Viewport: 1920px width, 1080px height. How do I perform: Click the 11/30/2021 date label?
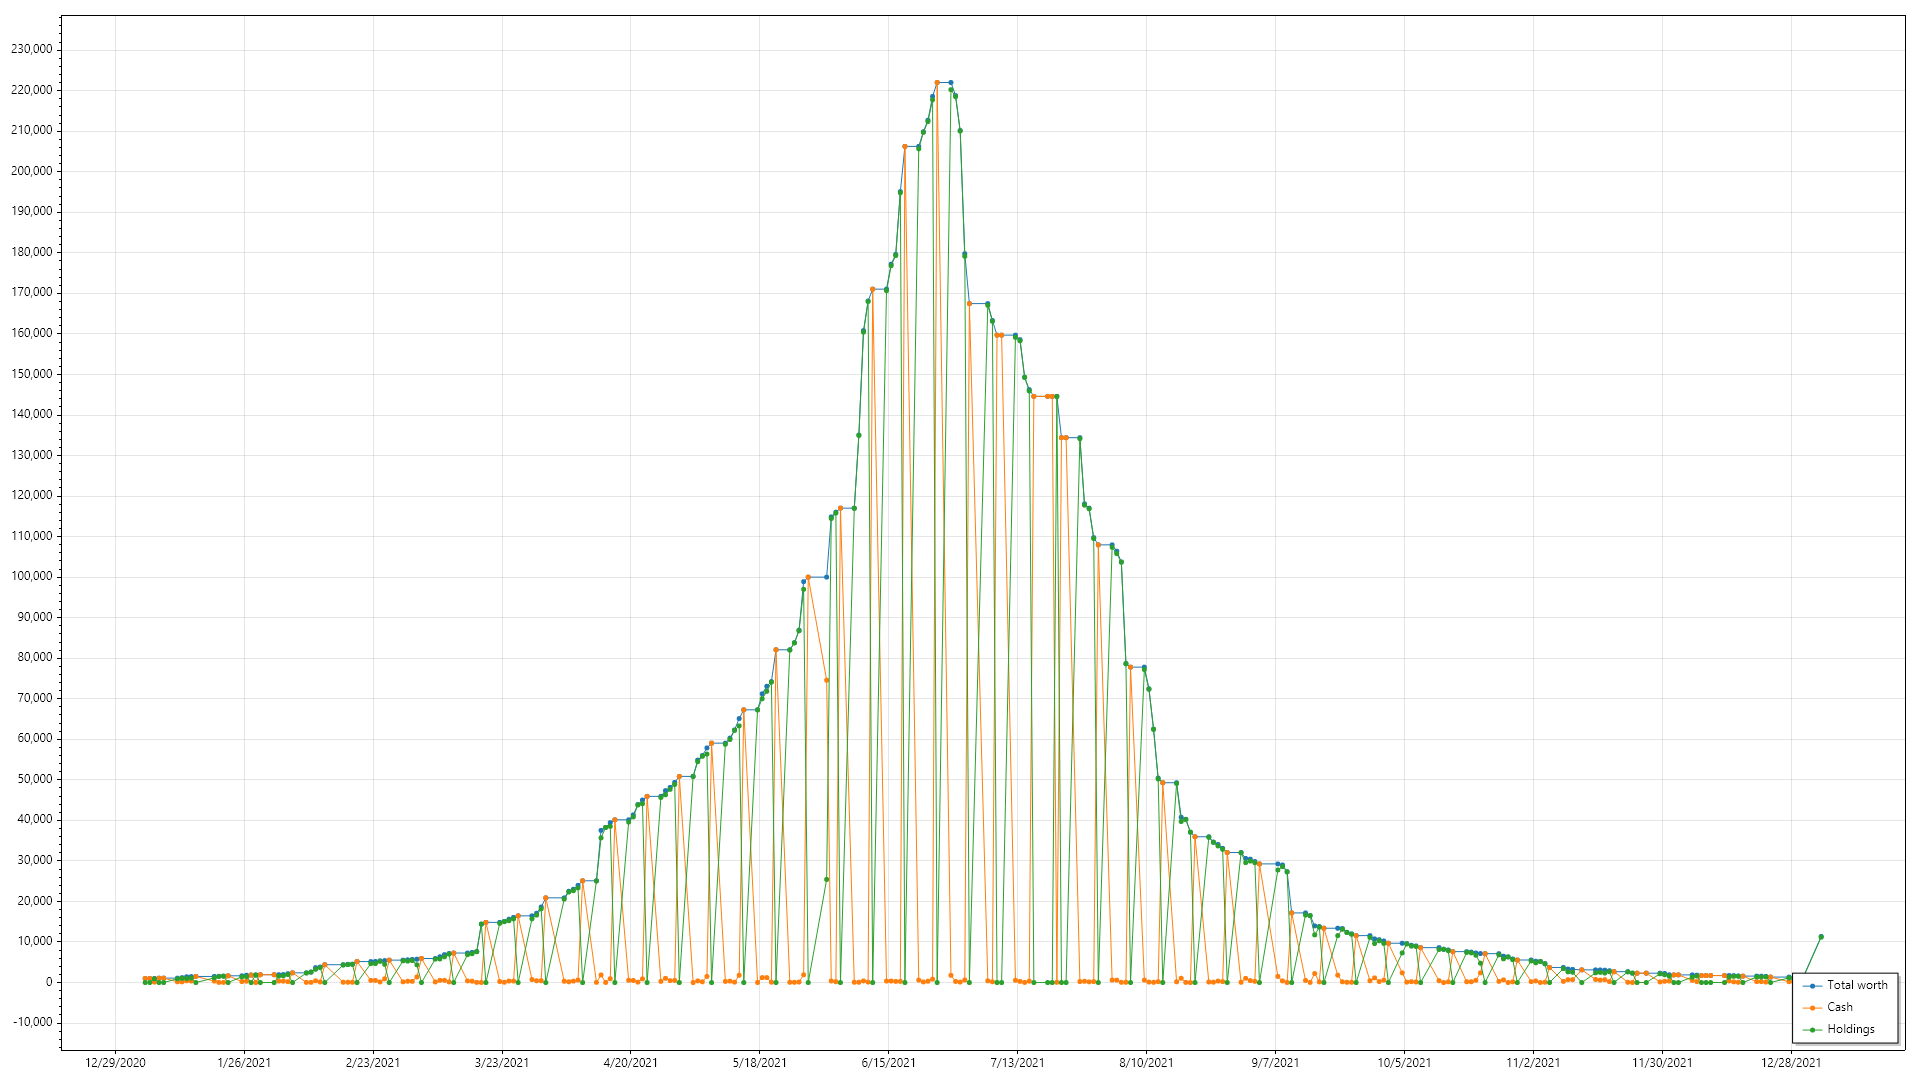(1663, 1063)
